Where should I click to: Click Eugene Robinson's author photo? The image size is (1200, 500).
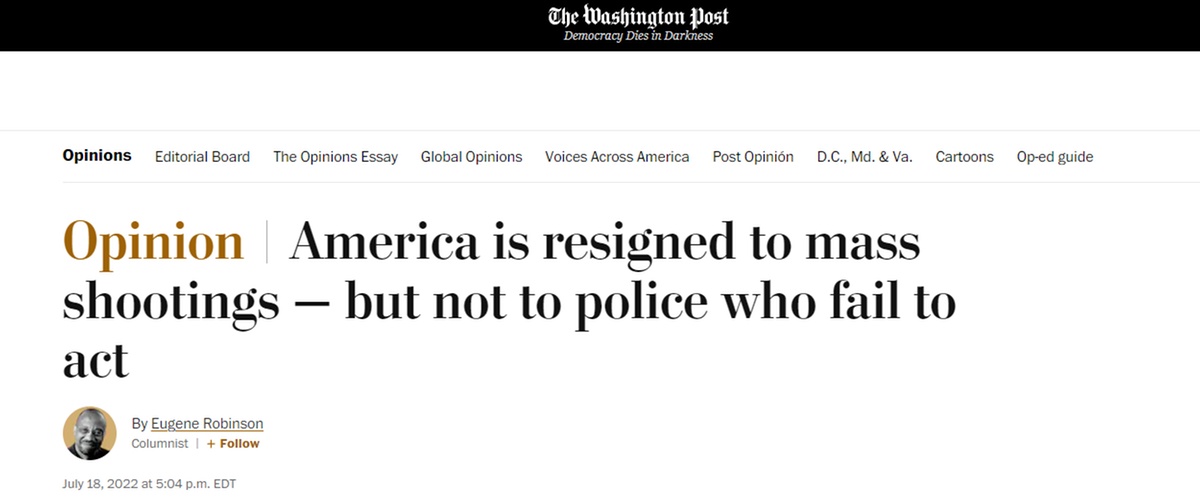pyautogui.click(x=89, y=433)
